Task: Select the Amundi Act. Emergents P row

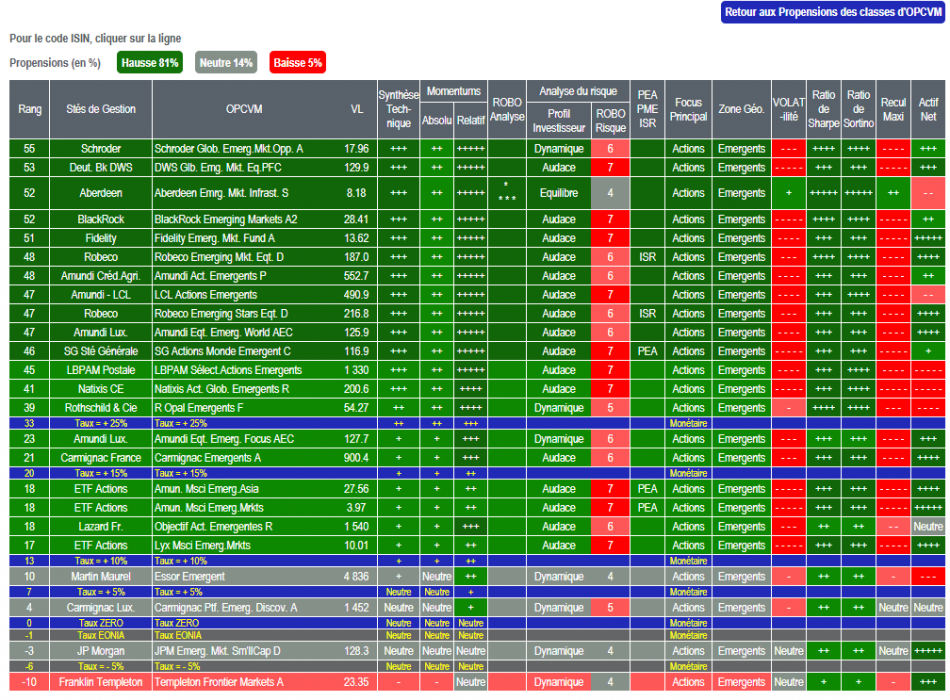Action: pos(477,276)
